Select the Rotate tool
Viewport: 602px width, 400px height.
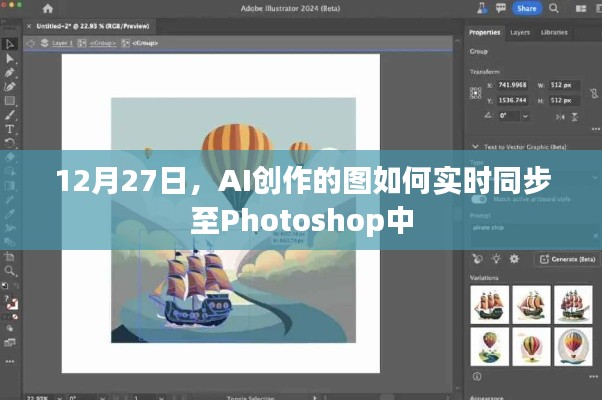(10, 143)
